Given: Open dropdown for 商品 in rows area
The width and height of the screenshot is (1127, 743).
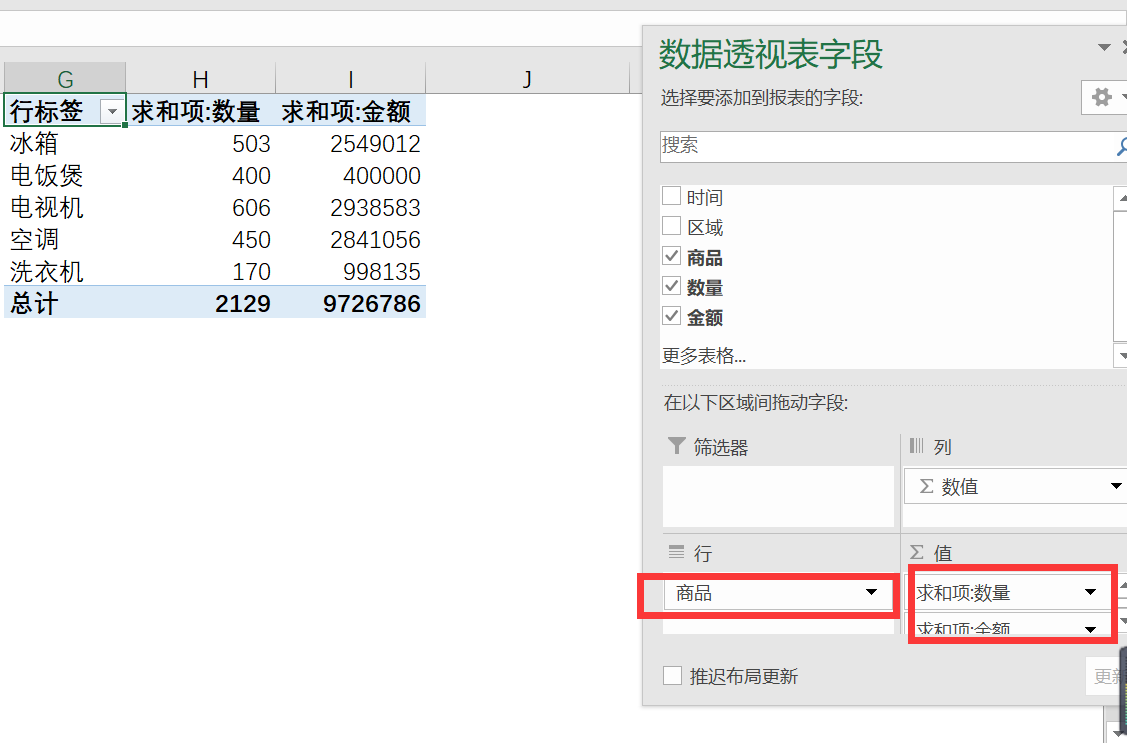Looking at the screenshot, I should pyautogui.click(x=871, y=592).
